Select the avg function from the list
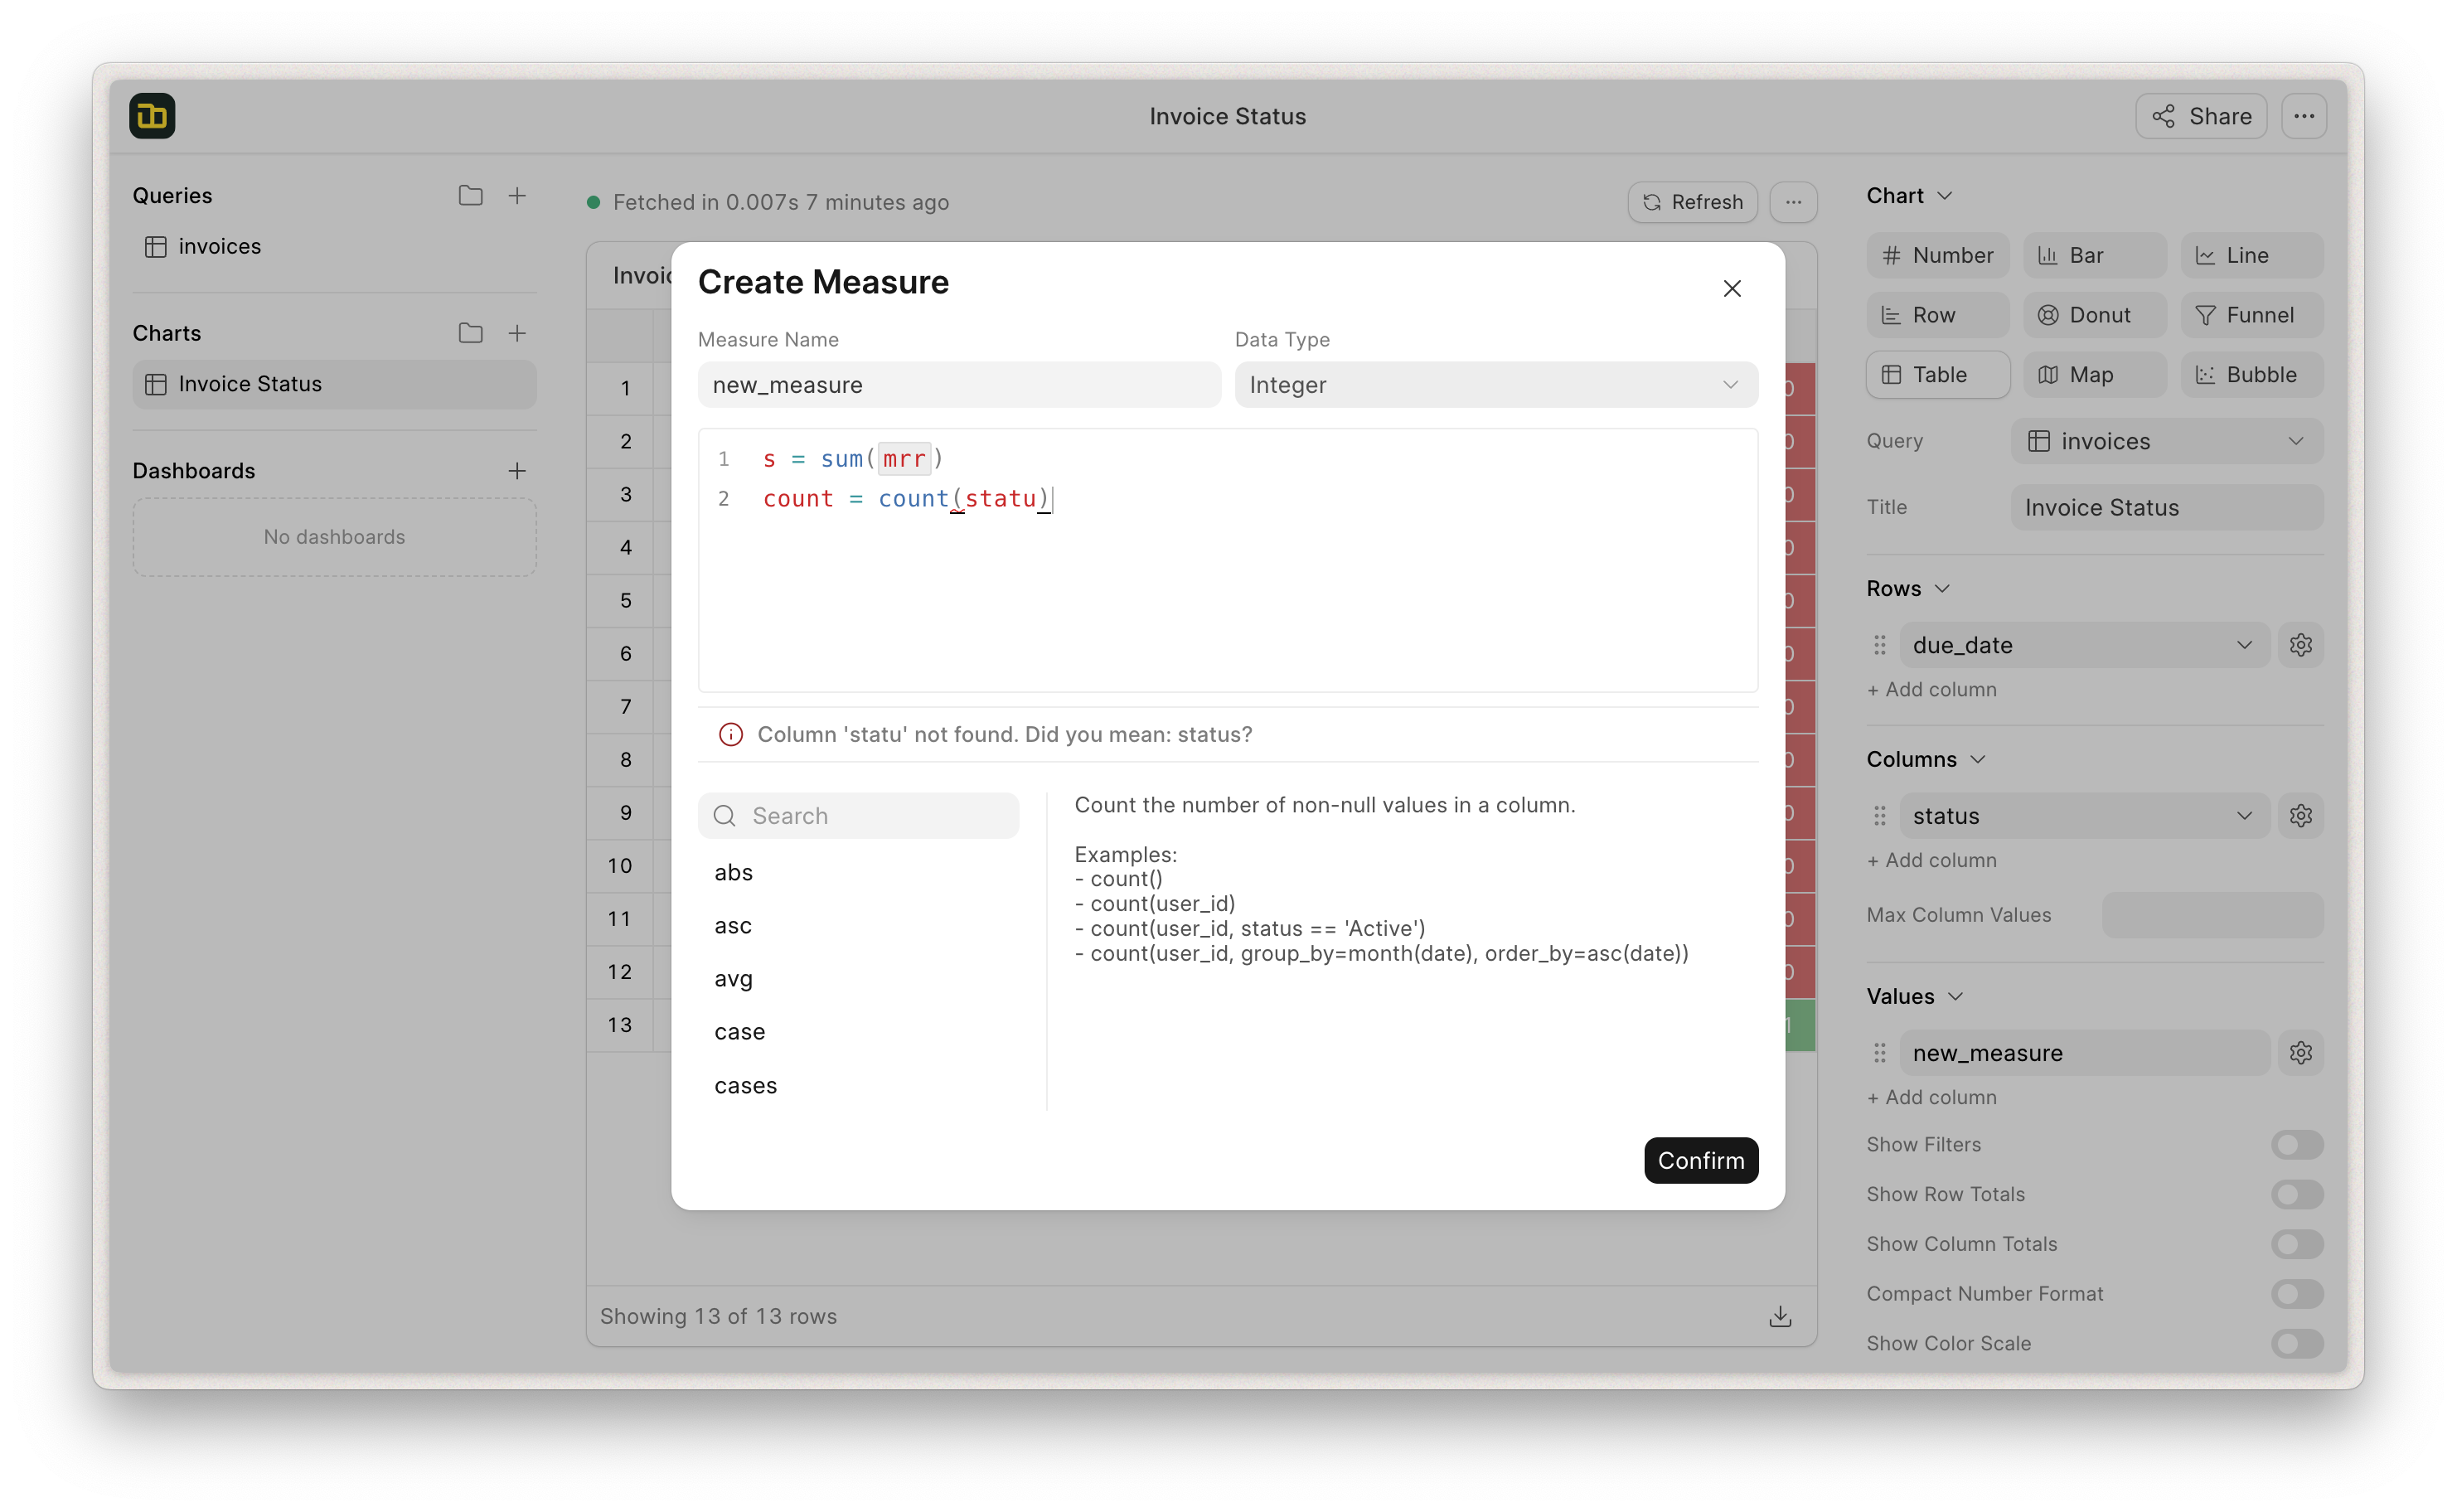This screenshot has width=2457, height=1512. coord(733,979)
